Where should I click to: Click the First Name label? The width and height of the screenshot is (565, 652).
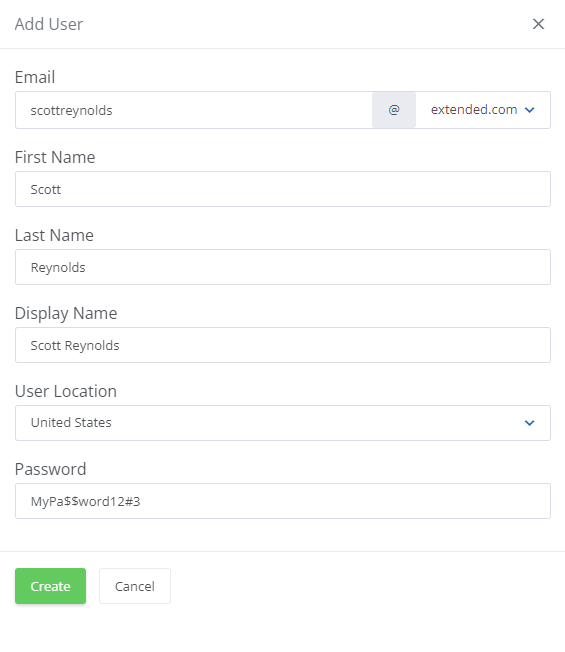pyautogui.click(x=55, y=157)
